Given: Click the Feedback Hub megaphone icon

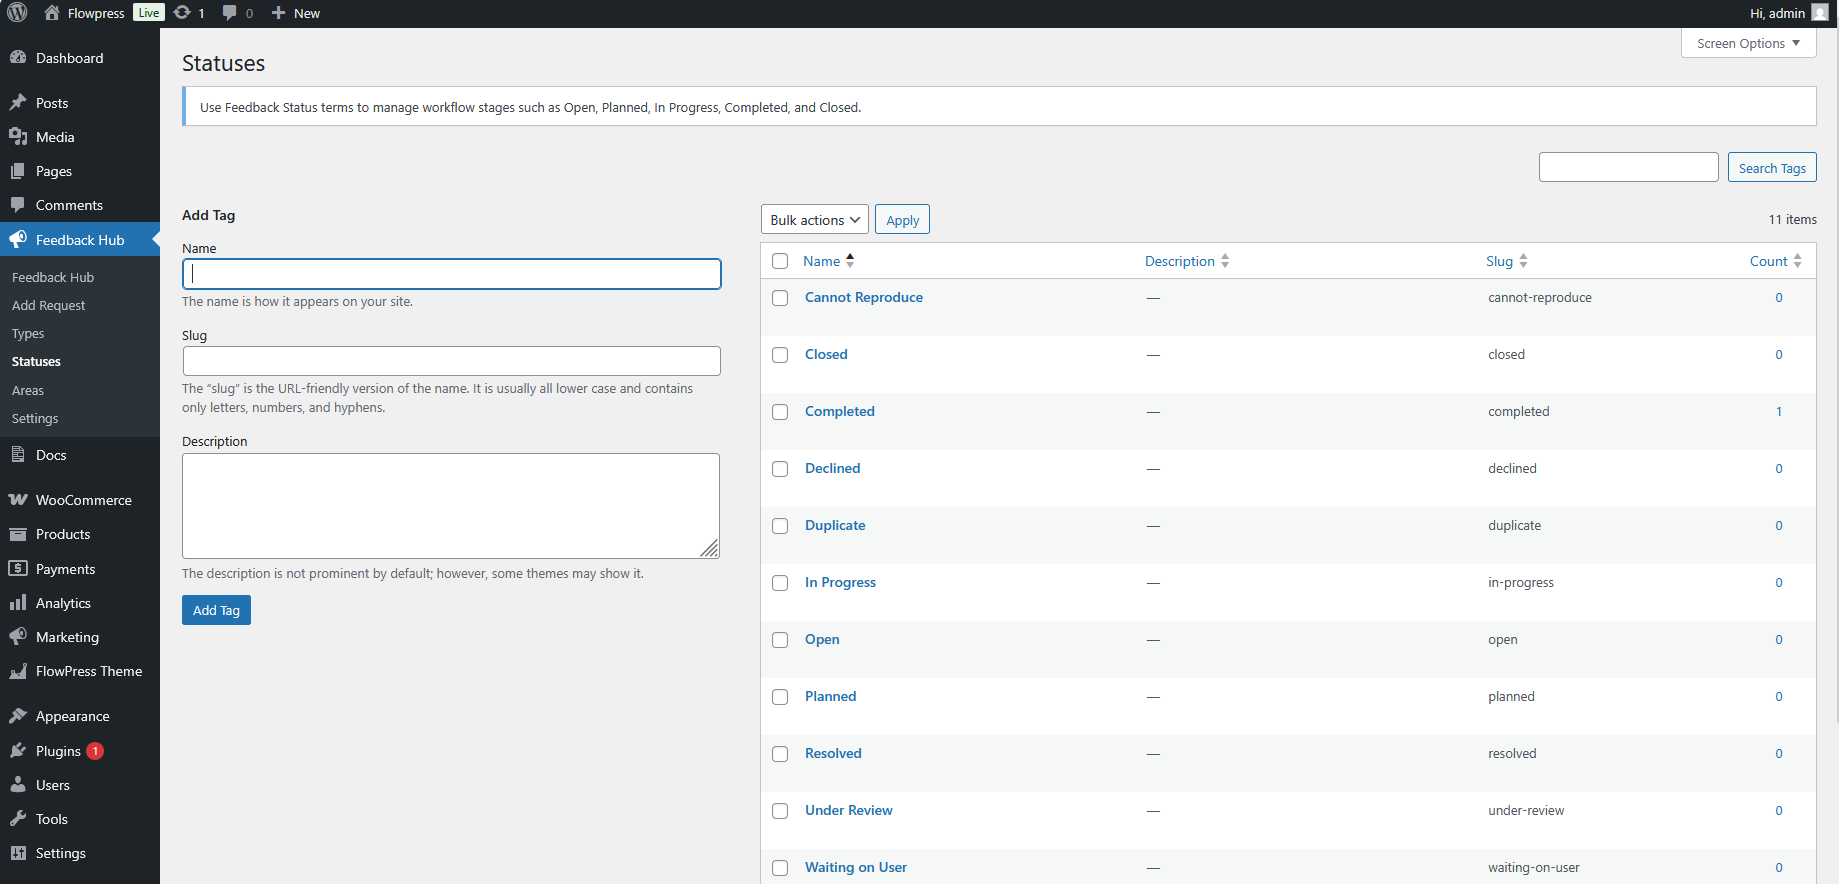Looking at the screenshot, I should tap(18, 240).
